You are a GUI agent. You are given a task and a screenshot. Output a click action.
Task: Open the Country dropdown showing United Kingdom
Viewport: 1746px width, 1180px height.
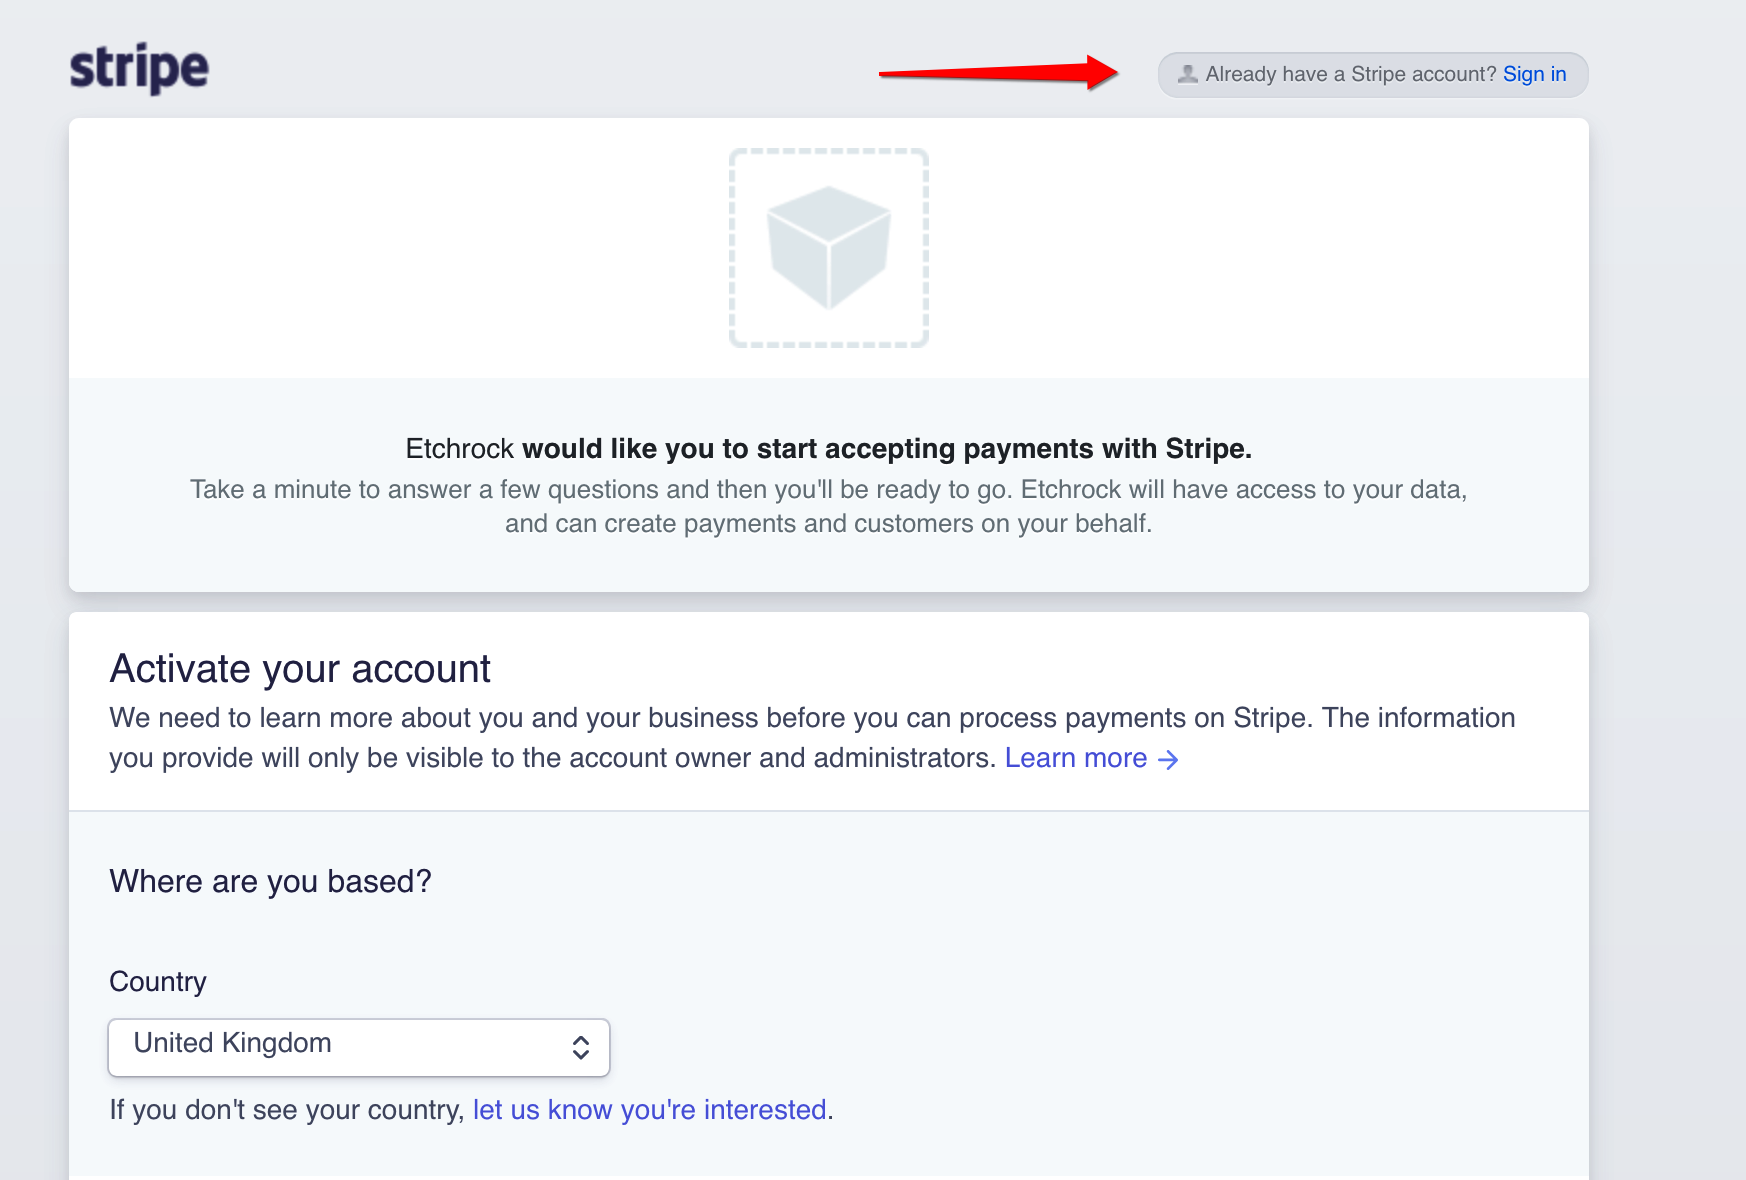click(x=358, y=1047)
